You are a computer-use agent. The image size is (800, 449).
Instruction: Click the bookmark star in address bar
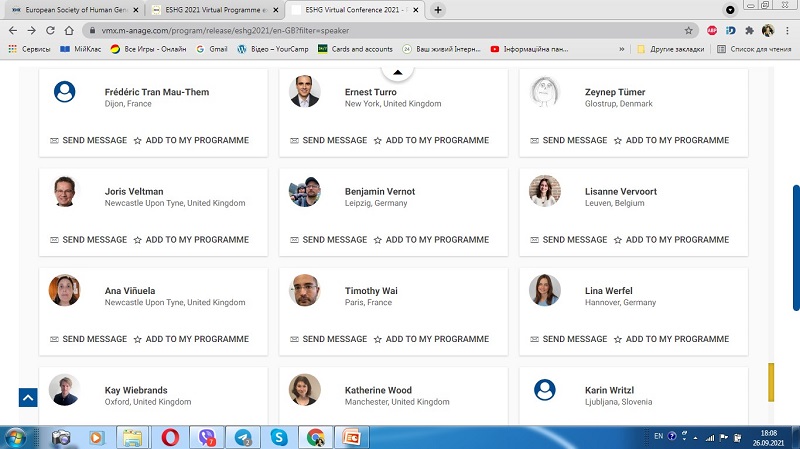688,31
